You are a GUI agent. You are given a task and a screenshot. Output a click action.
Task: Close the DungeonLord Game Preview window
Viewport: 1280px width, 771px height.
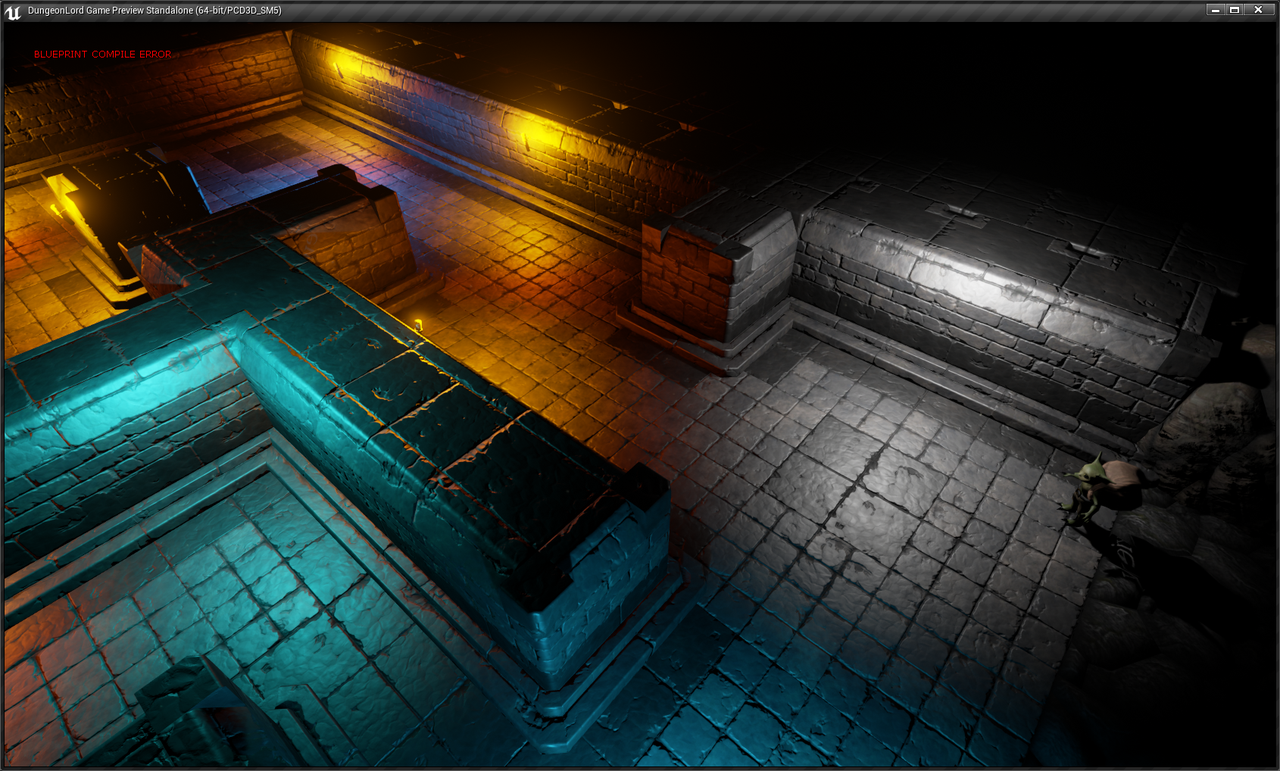coord(1258,9)
